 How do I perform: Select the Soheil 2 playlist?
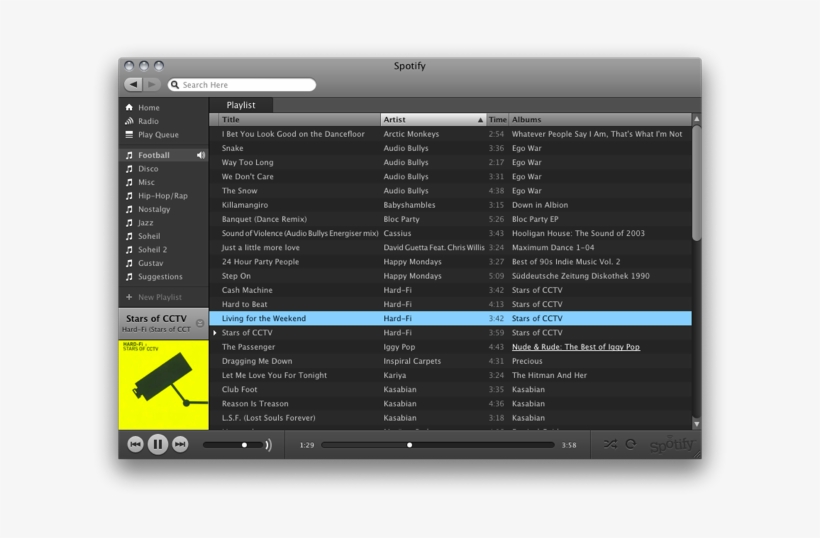tap(163, 249)
